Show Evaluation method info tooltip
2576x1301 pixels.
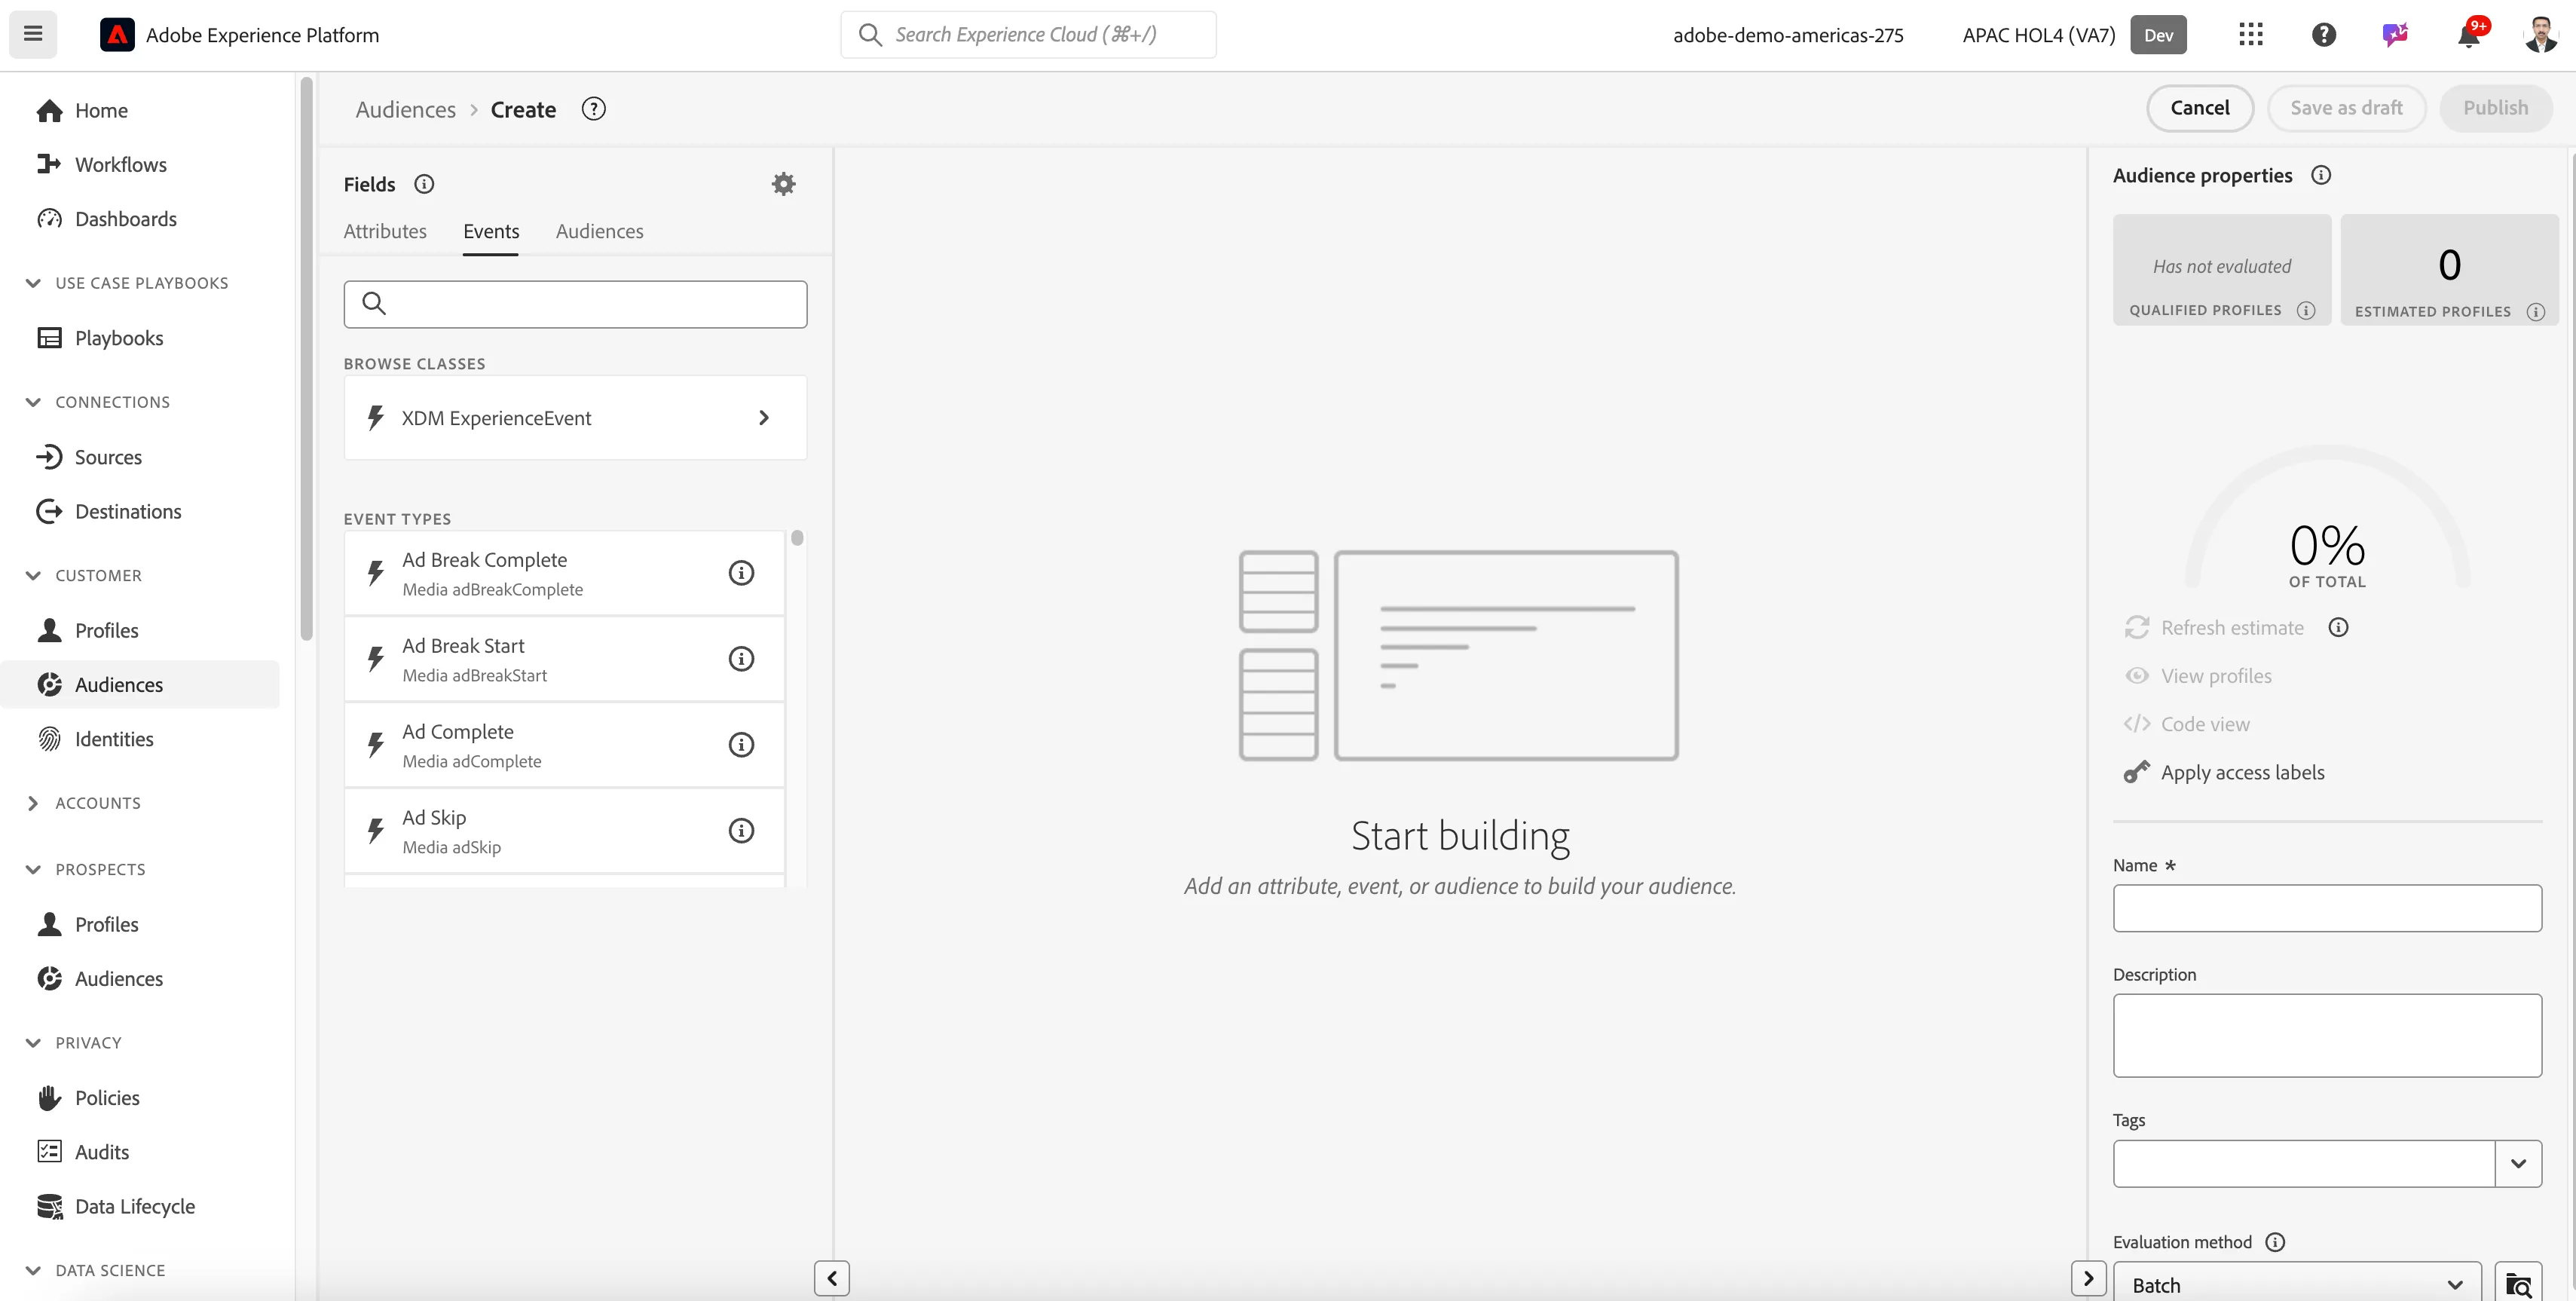[x=2275, y=1242]
